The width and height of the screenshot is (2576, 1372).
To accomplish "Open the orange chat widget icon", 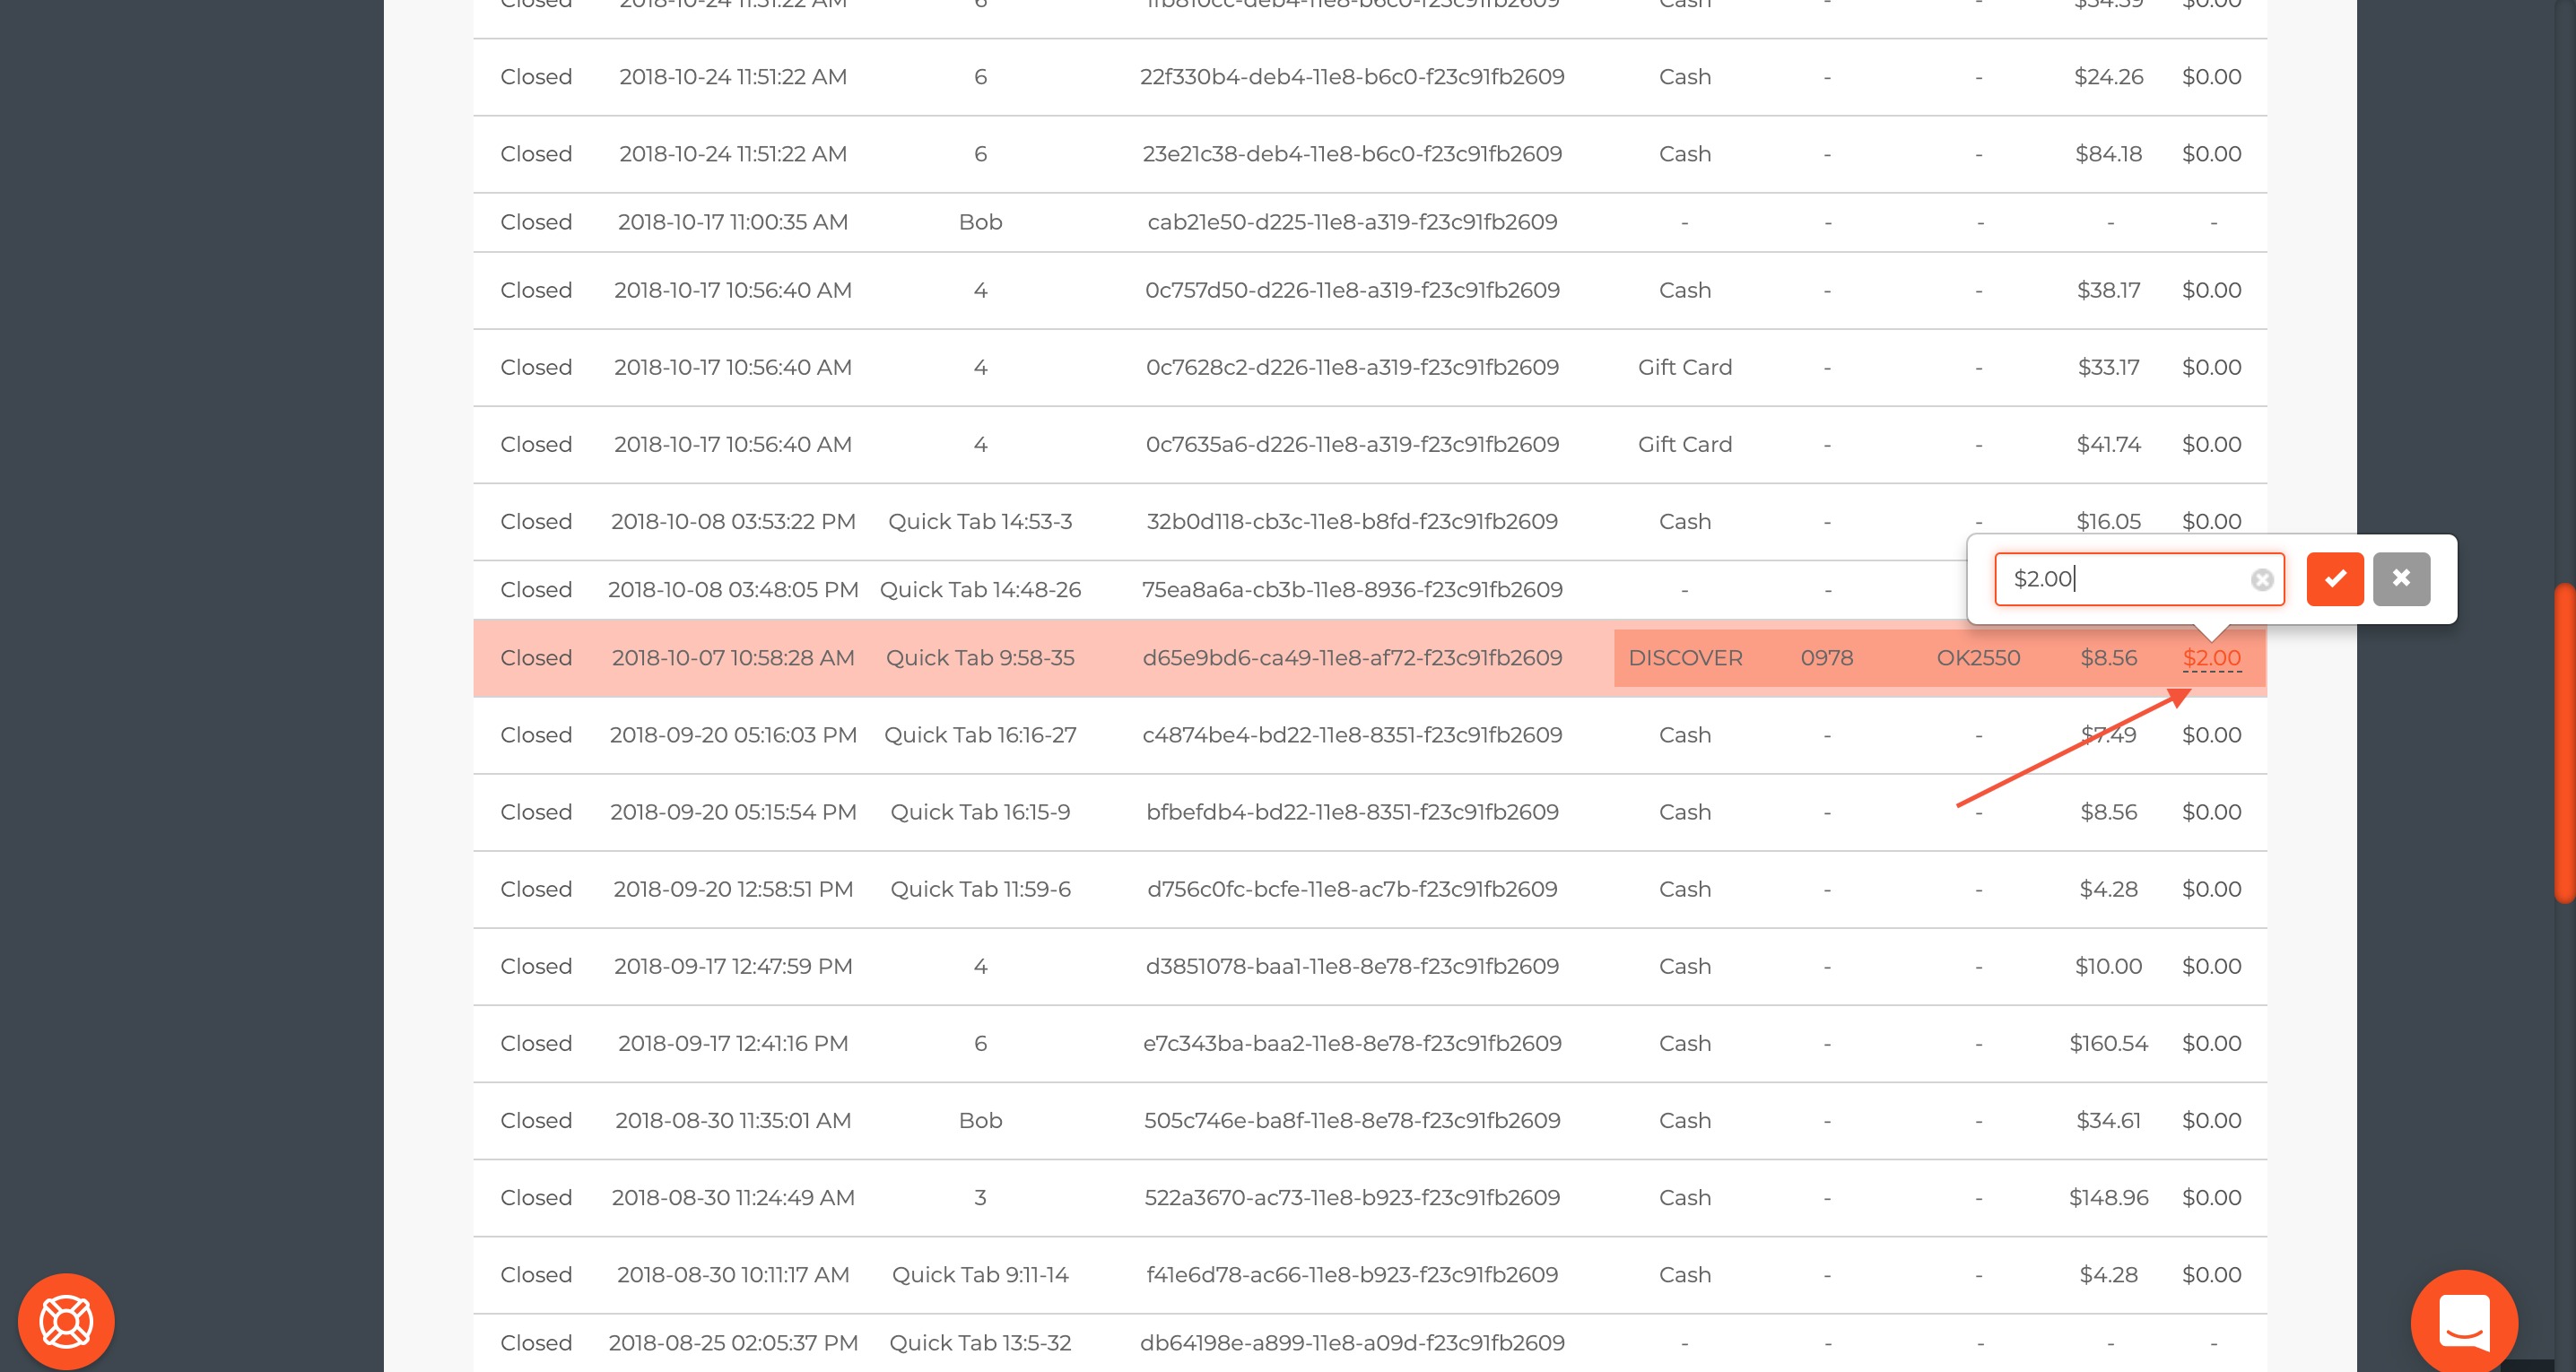I will [x=2463, y=1321].
